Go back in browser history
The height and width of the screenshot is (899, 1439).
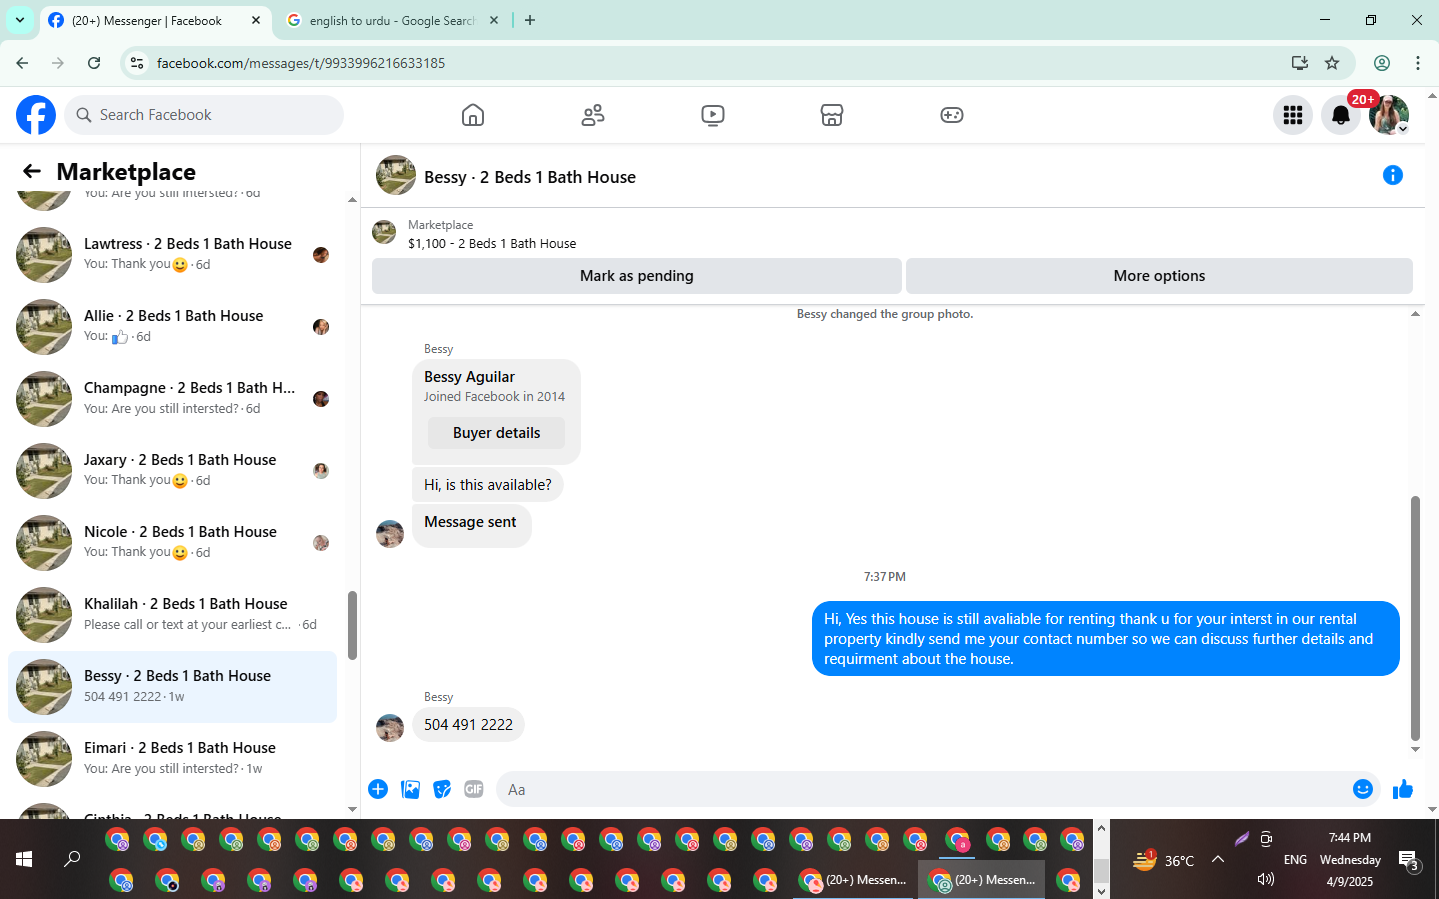(x=22, y=63)
